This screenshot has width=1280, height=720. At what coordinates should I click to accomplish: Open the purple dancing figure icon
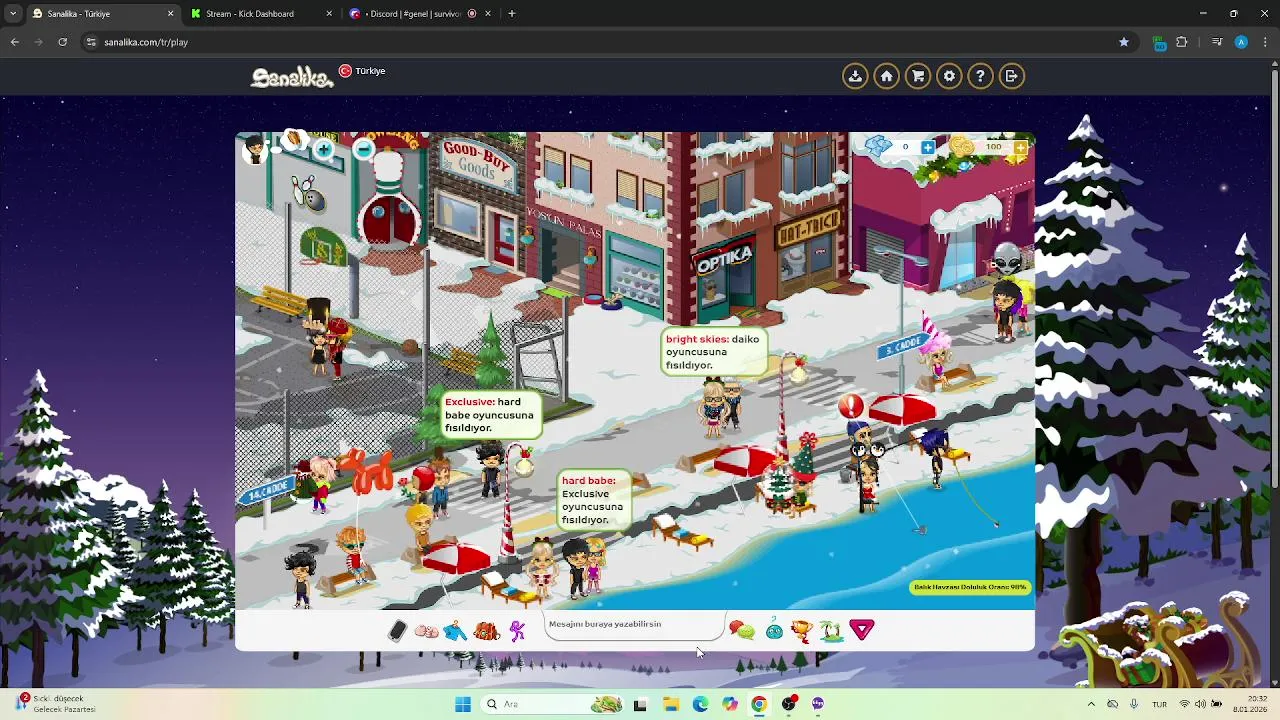click(x=517, y=631)
